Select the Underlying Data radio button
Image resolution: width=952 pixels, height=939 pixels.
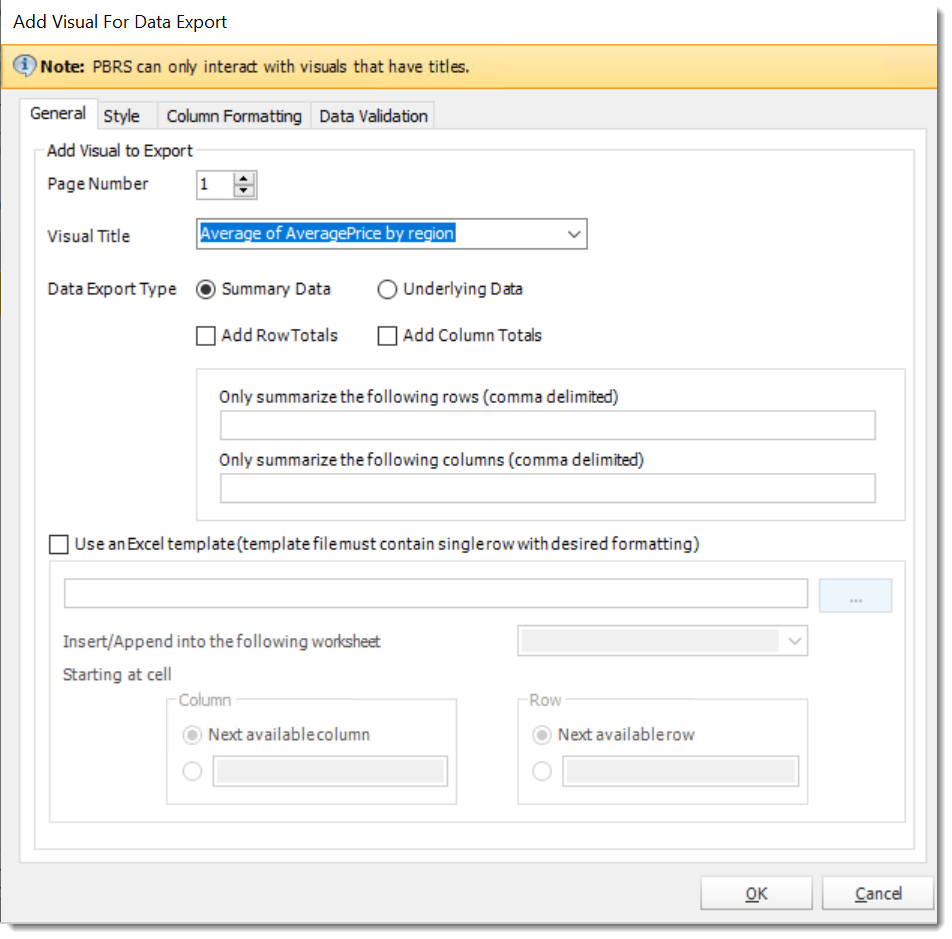[x=387, y=289]
